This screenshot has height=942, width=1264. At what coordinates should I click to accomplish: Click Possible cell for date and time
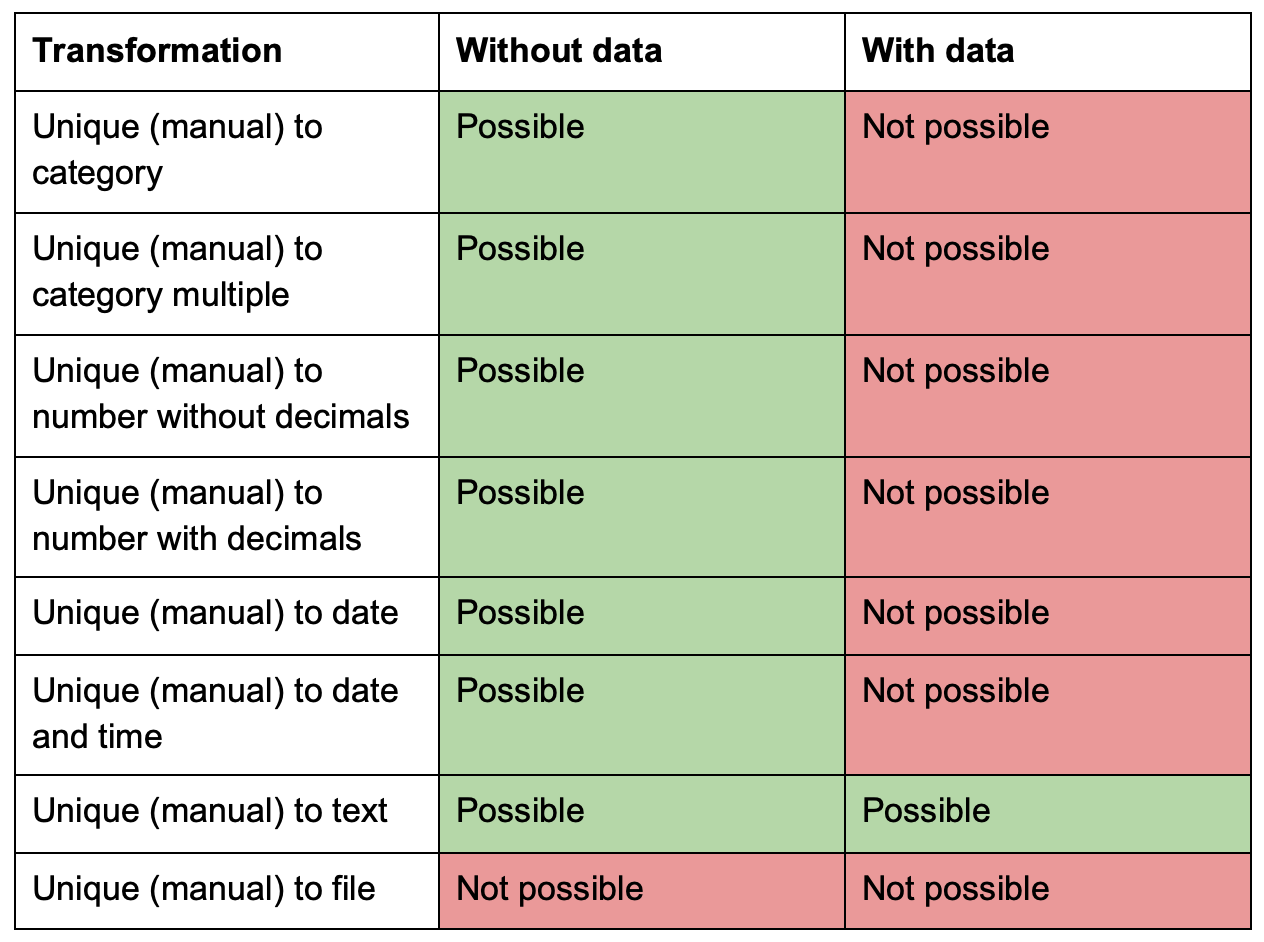point(642,715)
